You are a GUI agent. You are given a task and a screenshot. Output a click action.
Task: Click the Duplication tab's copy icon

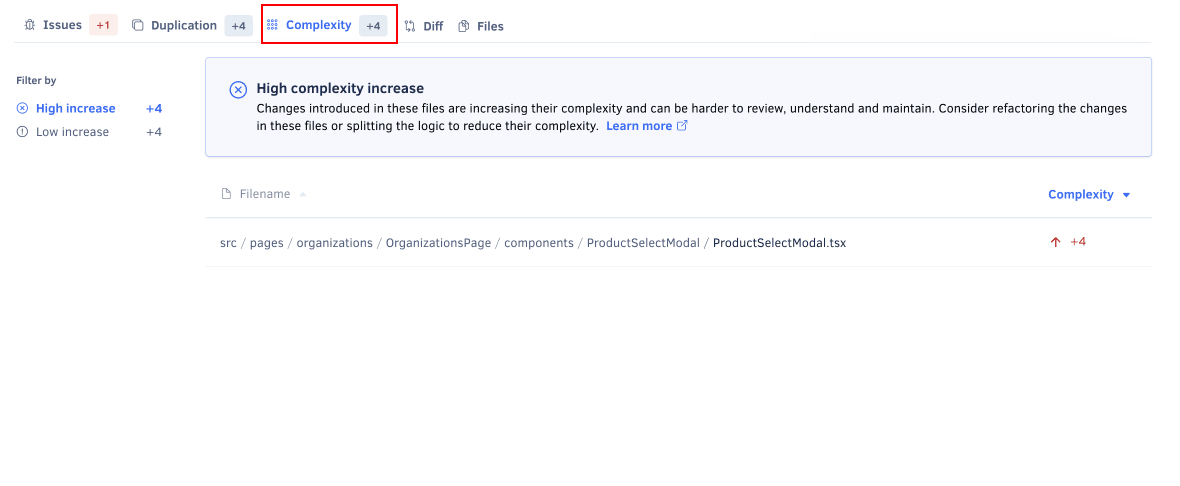click(138, 25)
